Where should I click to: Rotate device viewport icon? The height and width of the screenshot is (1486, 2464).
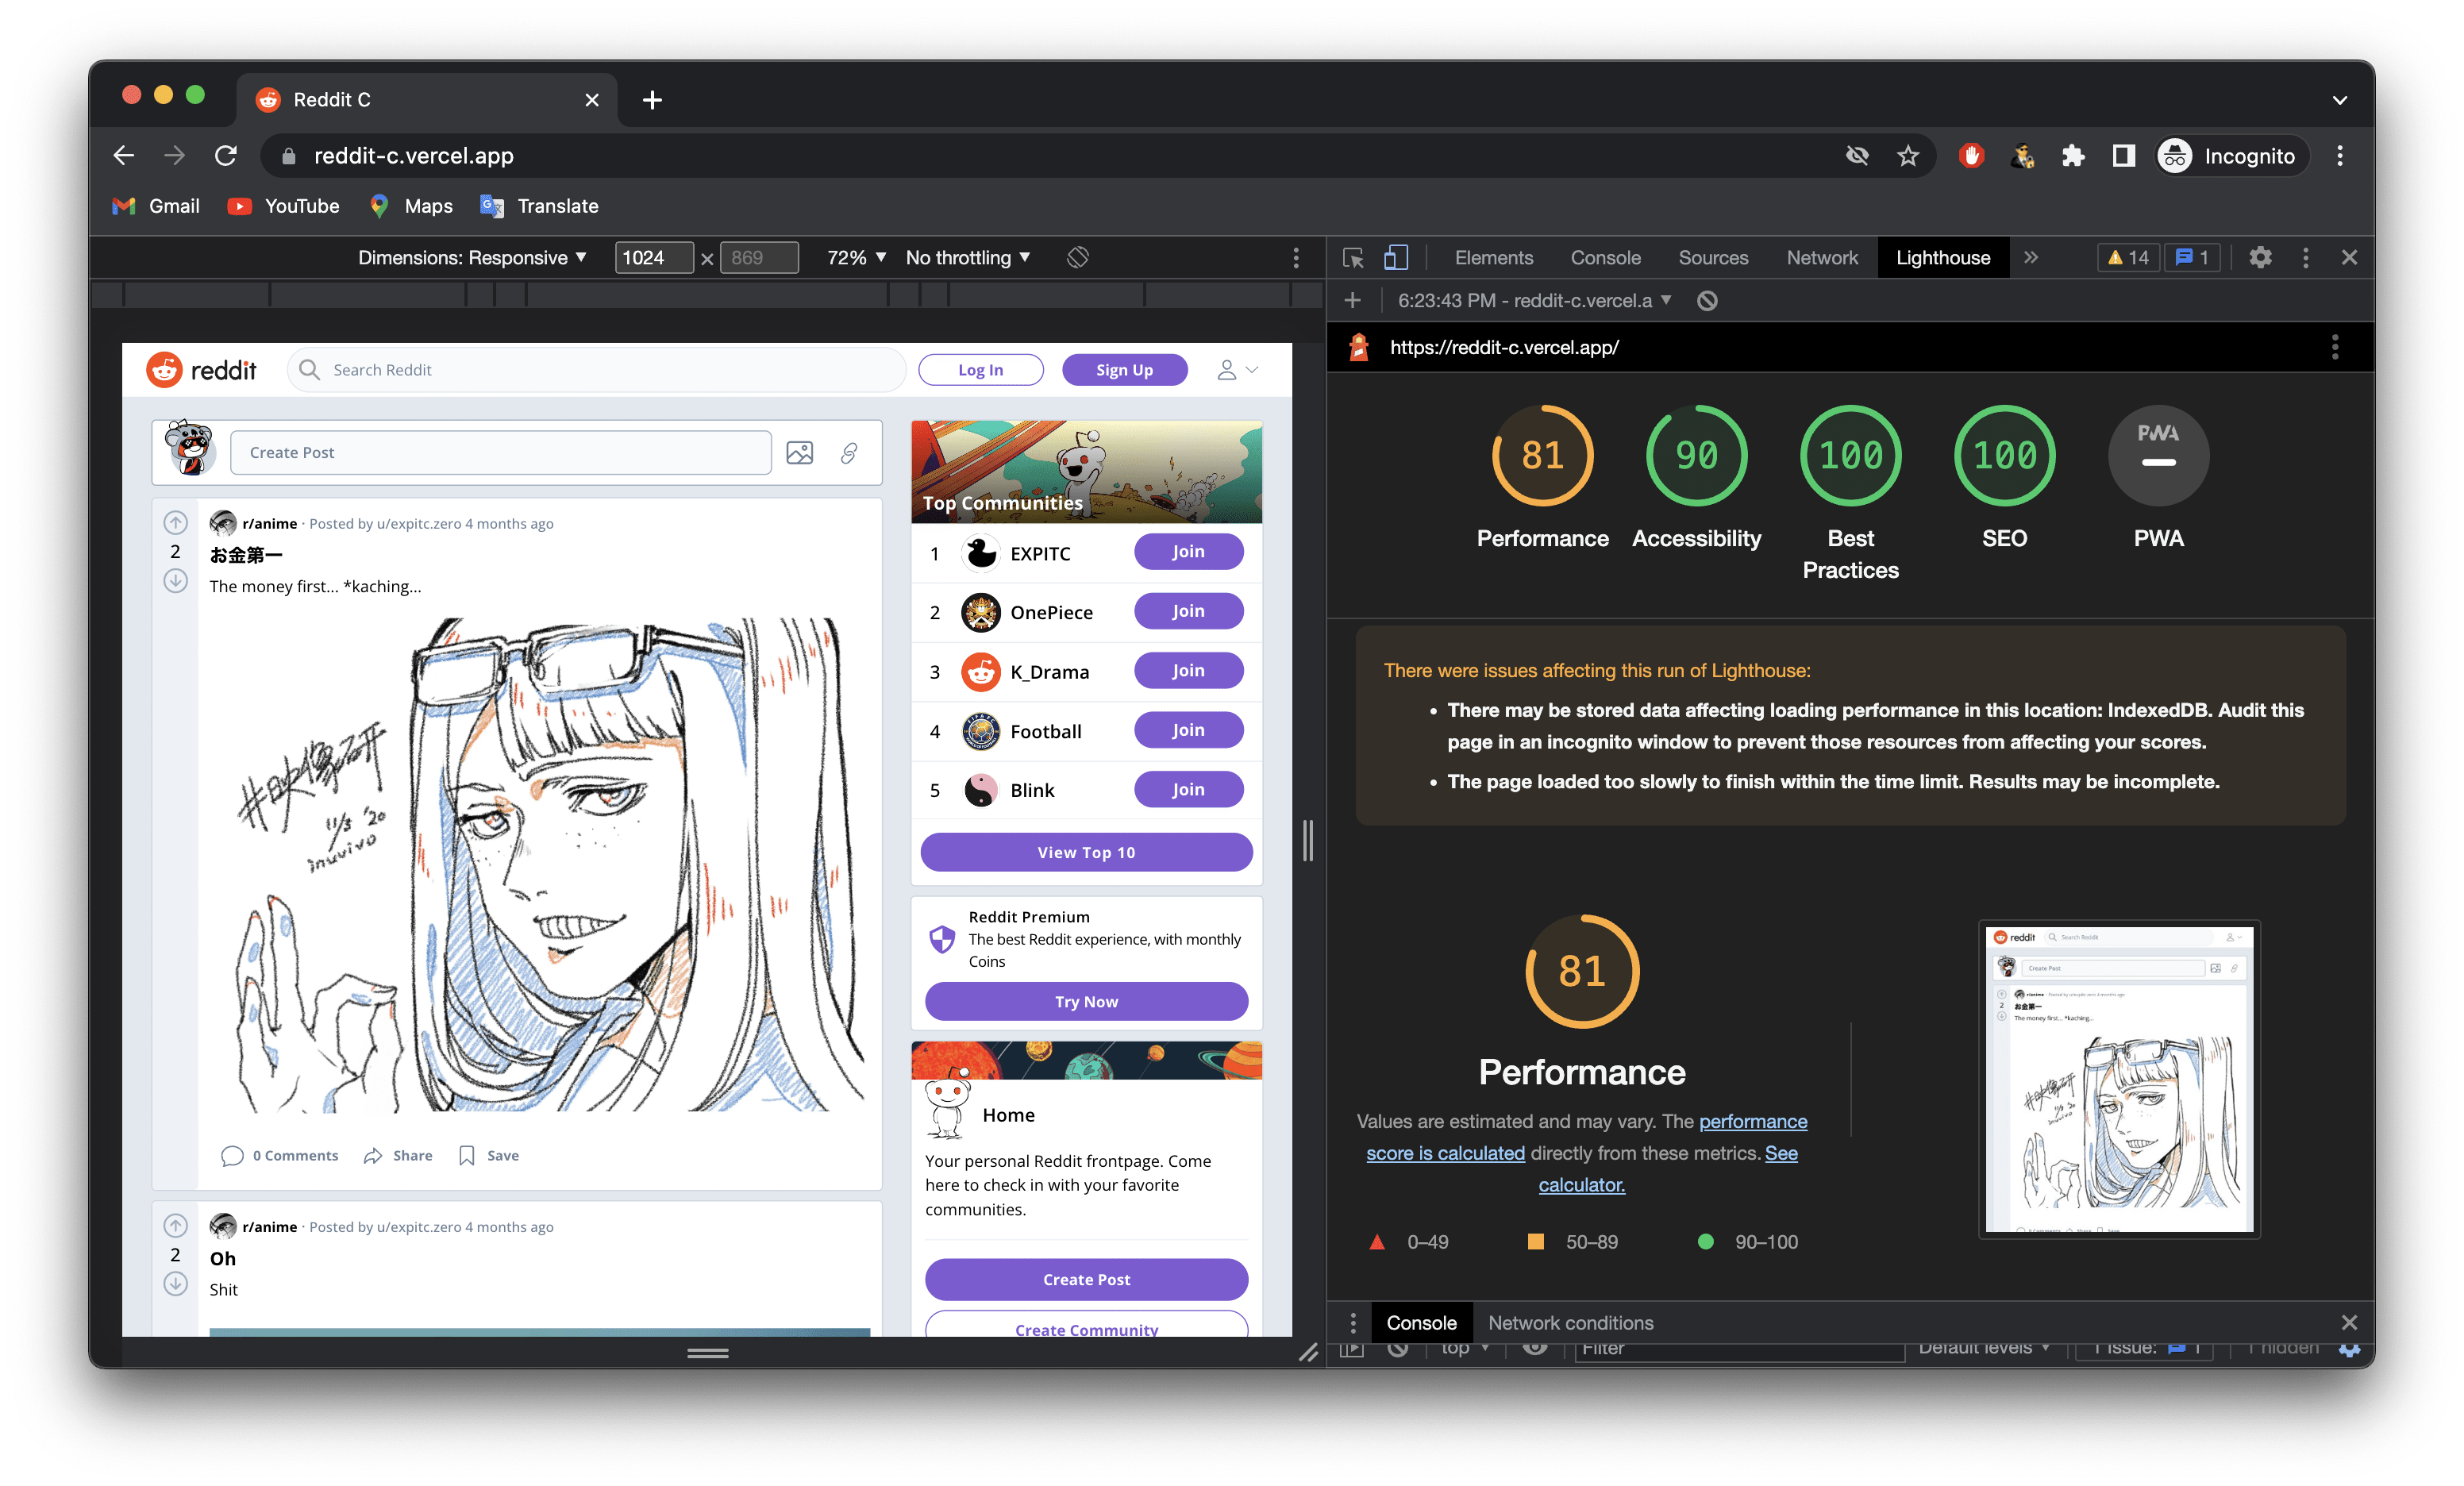click(x=1077, y=258)
